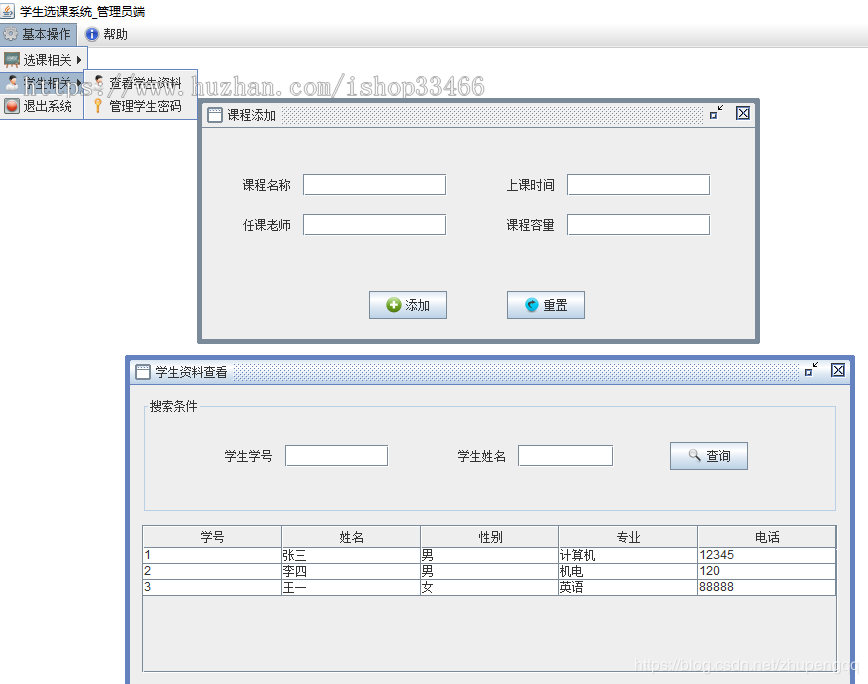
Task: Select the phone cell 12345
Action: [767, 555]
